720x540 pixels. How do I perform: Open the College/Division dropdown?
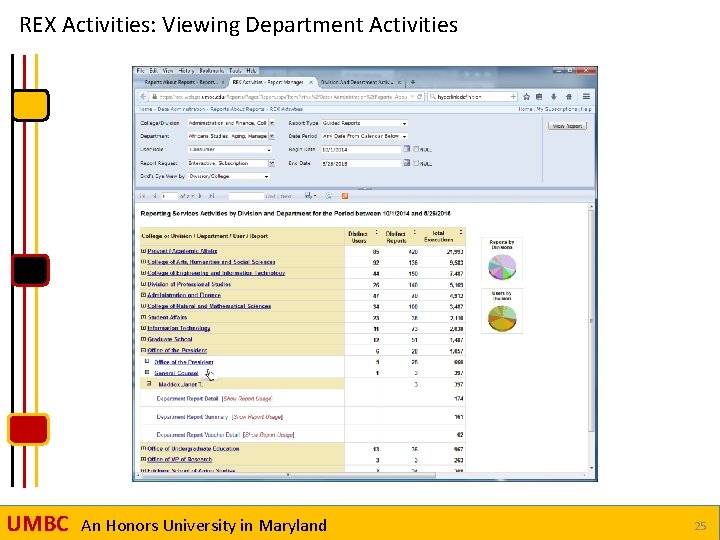(x=272, y=123)
